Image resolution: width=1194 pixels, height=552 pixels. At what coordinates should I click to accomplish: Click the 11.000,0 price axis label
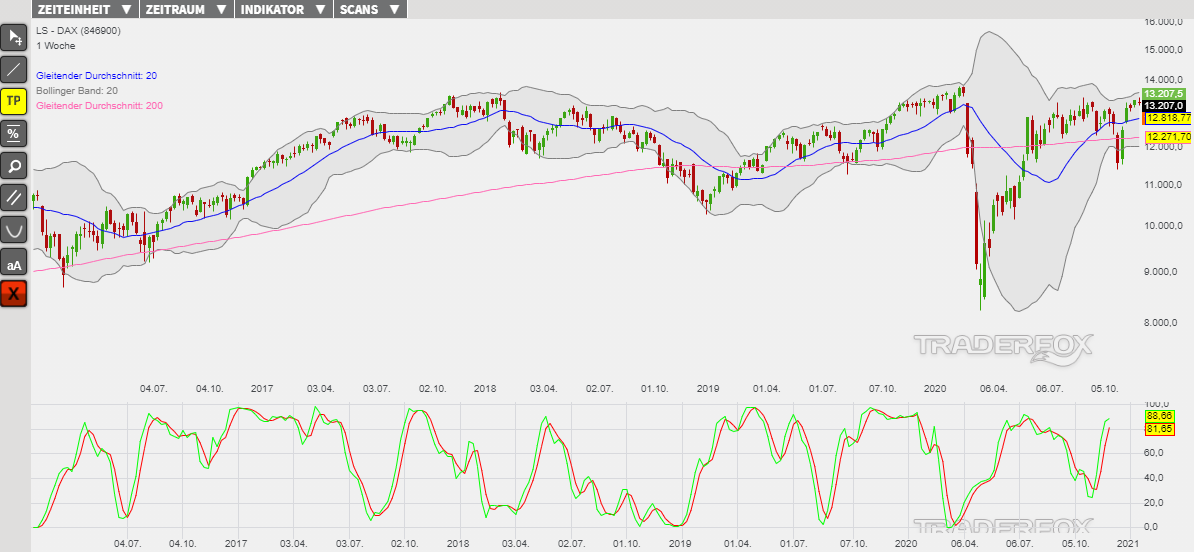pyautogui.click(x=1163, y=185)
